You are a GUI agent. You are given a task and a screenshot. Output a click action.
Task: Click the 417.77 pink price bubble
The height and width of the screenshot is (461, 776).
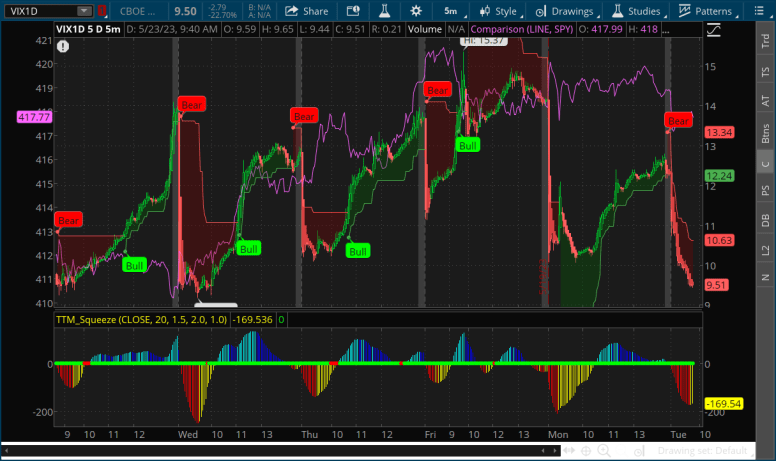tap(34, 117)
